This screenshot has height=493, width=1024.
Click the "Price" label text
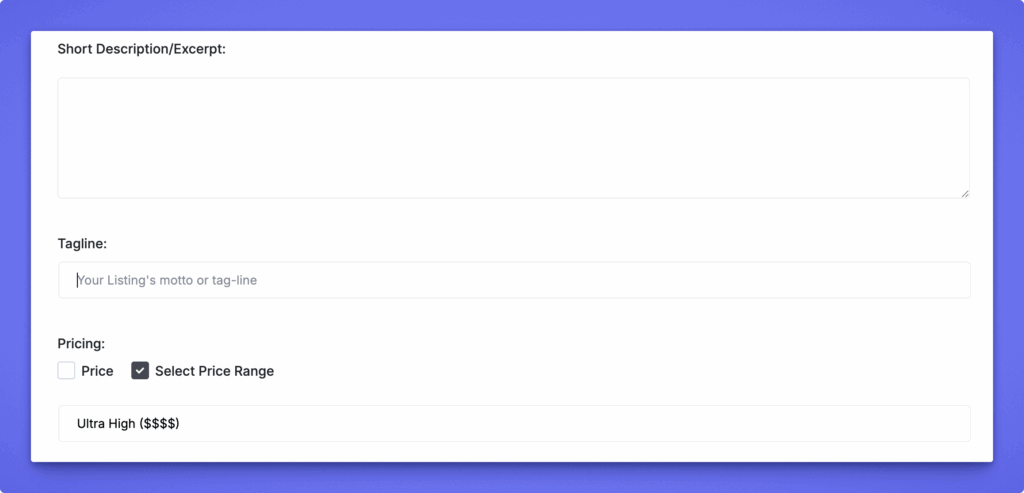(x=97, y=371)
